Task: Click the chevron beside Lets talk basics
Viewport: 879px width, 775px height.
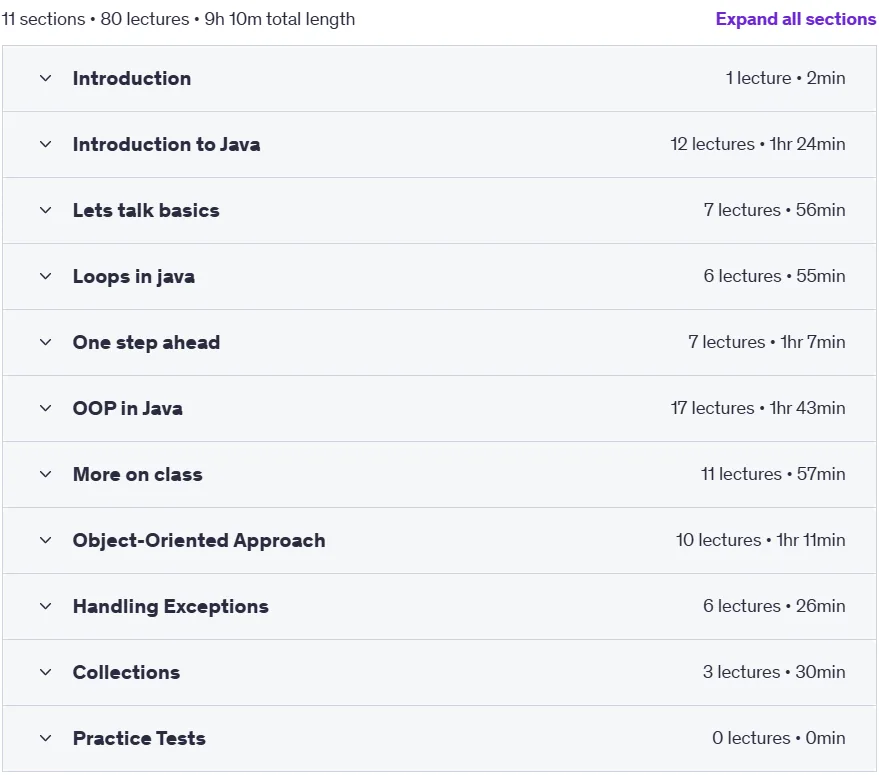Action: [x=45, y=210]
